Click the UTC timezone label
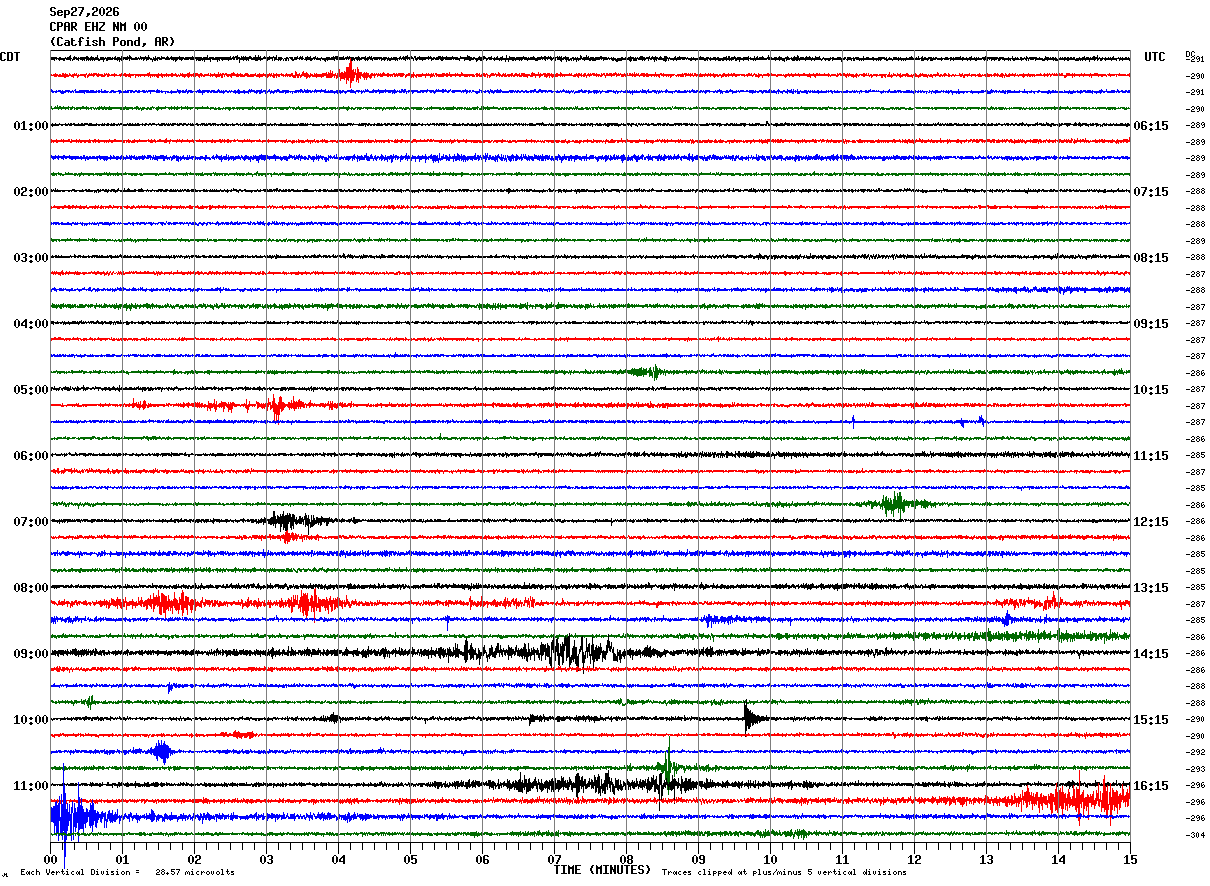The height and width of the screenshot is (886, 1210). (1155, 57)
